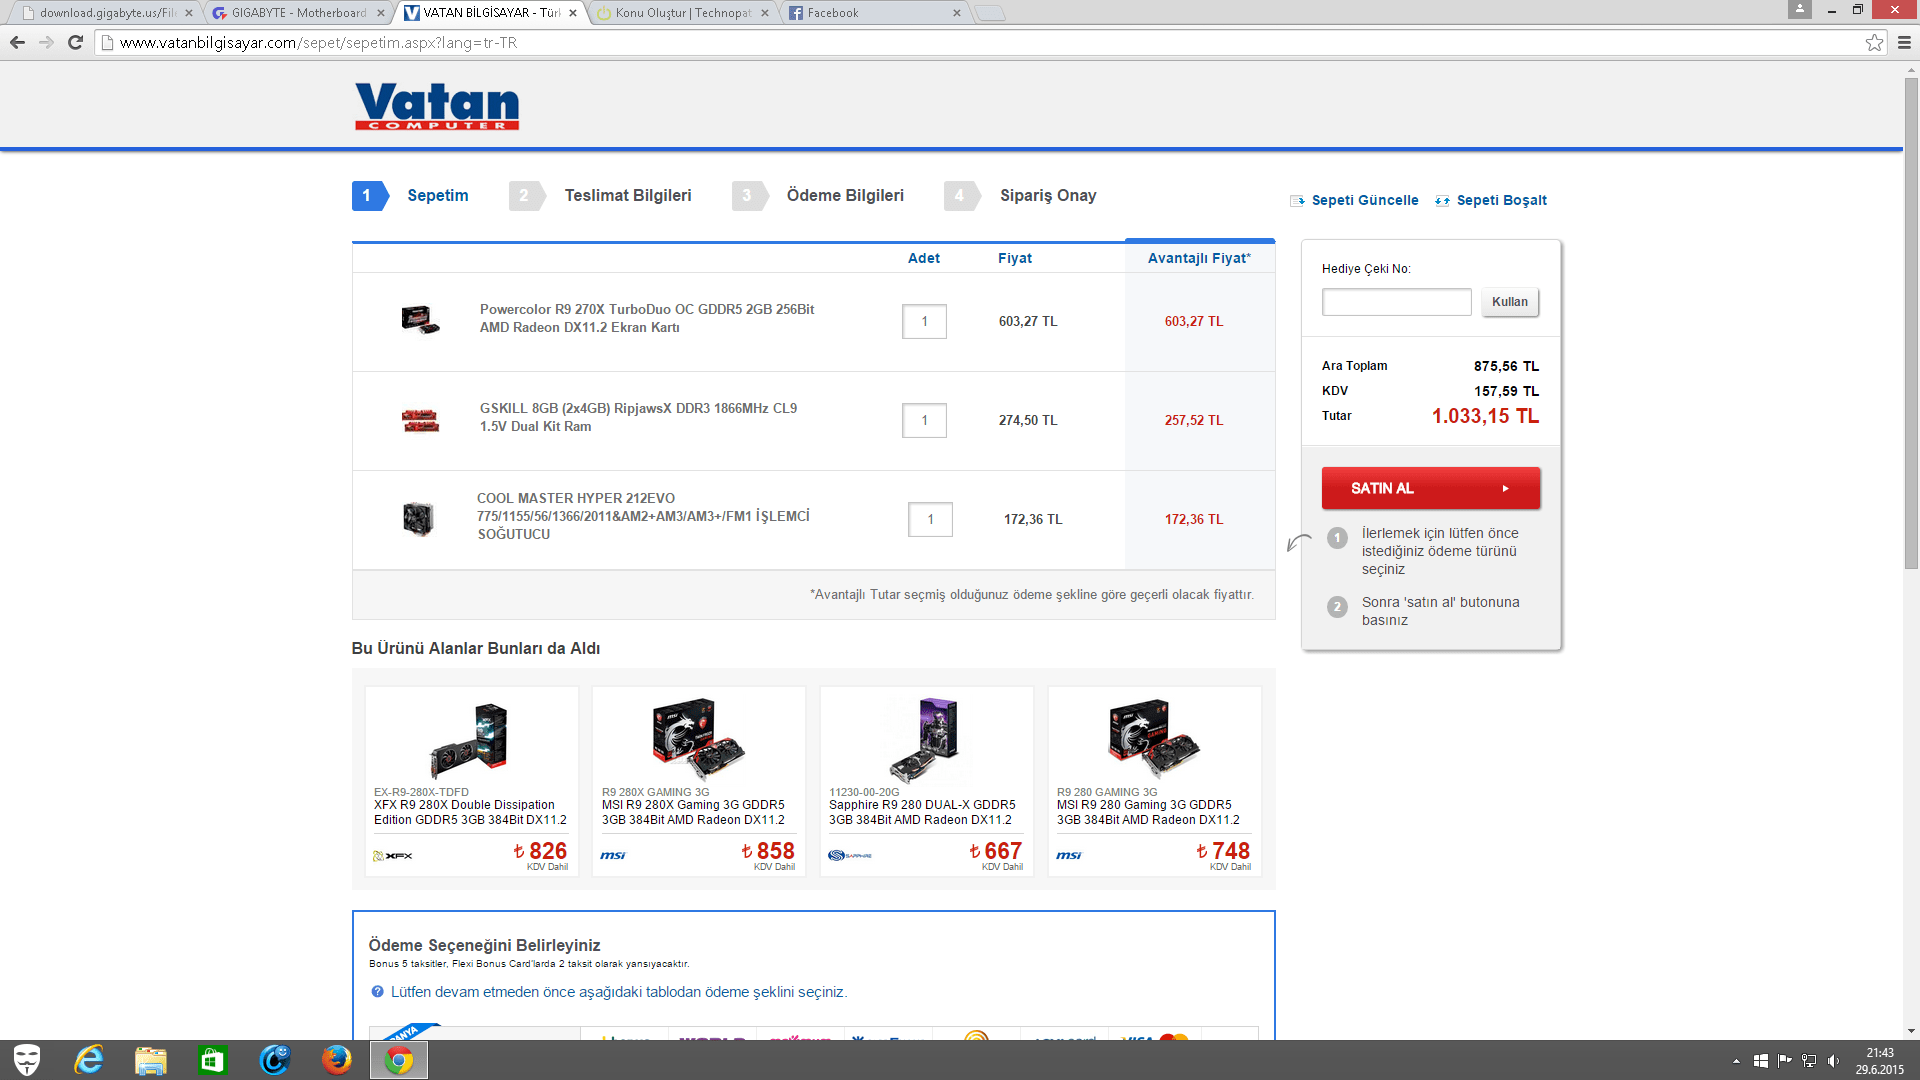
Task: Click Sepeti Güncelle link
Action: 1364,200
